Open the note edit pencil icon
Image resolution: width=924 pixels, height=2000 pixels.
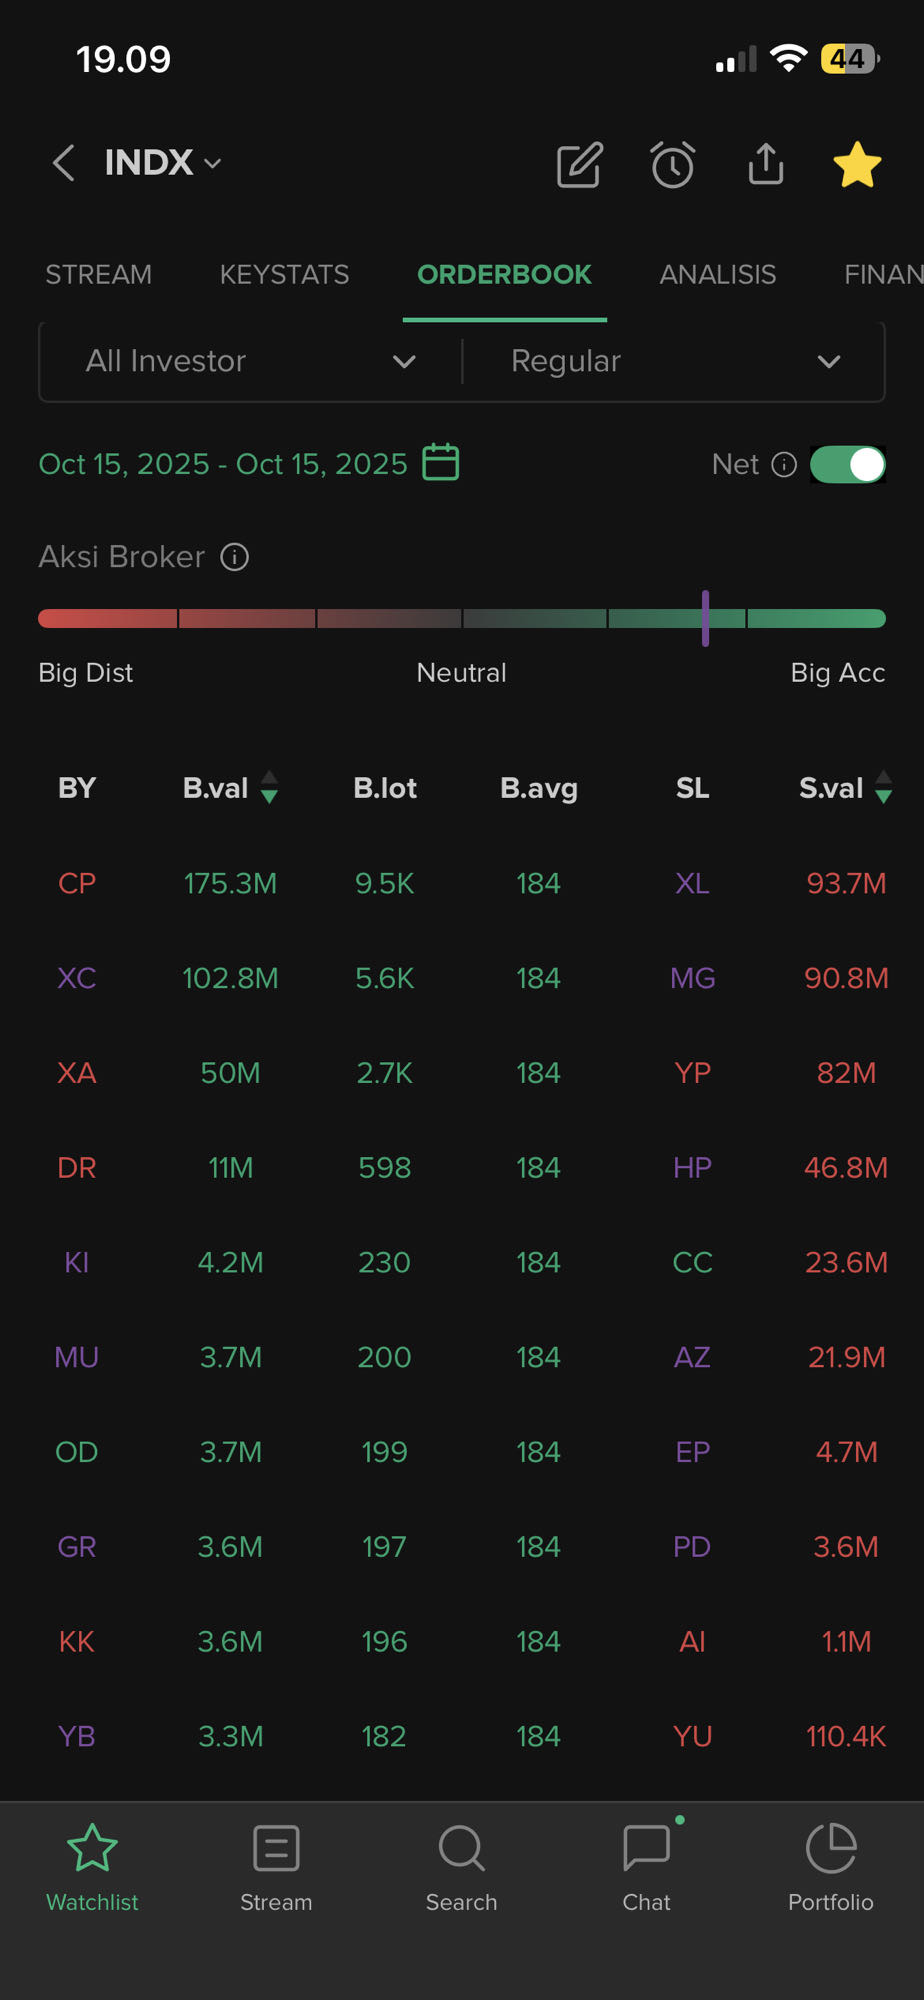(x=579, y=165)
